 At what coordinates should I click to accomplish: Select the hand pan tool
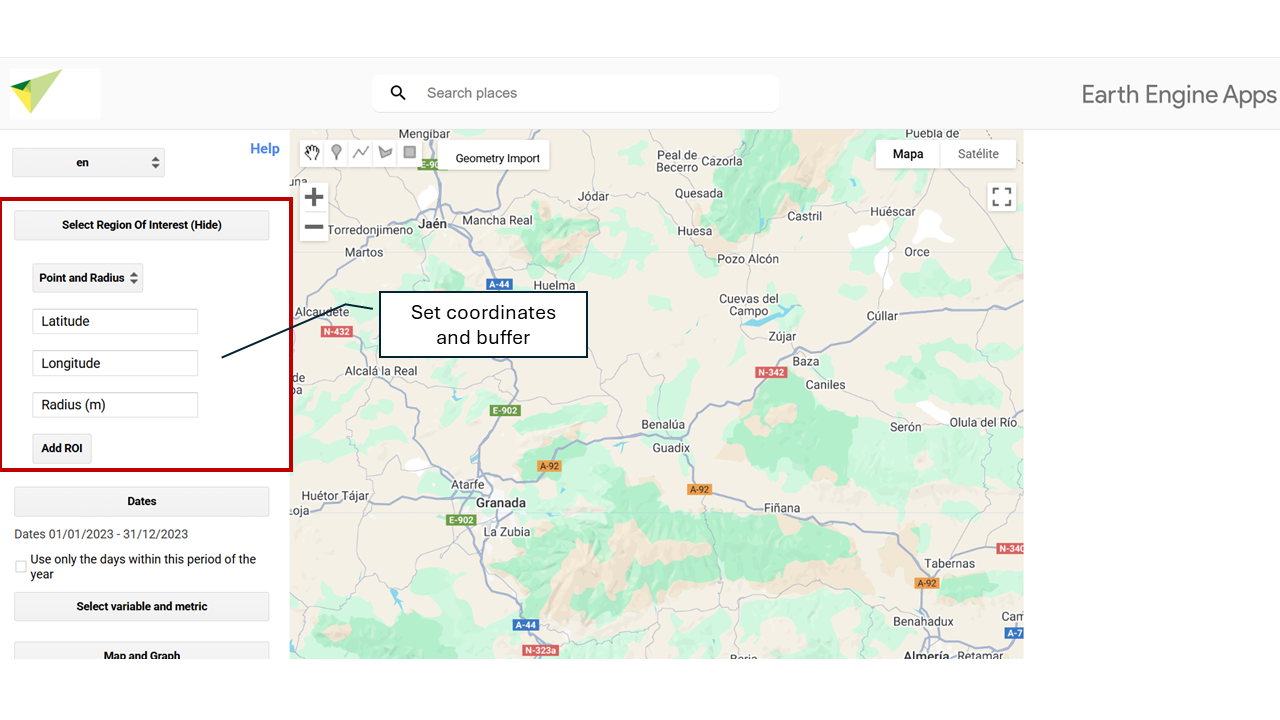click(312, 153)
